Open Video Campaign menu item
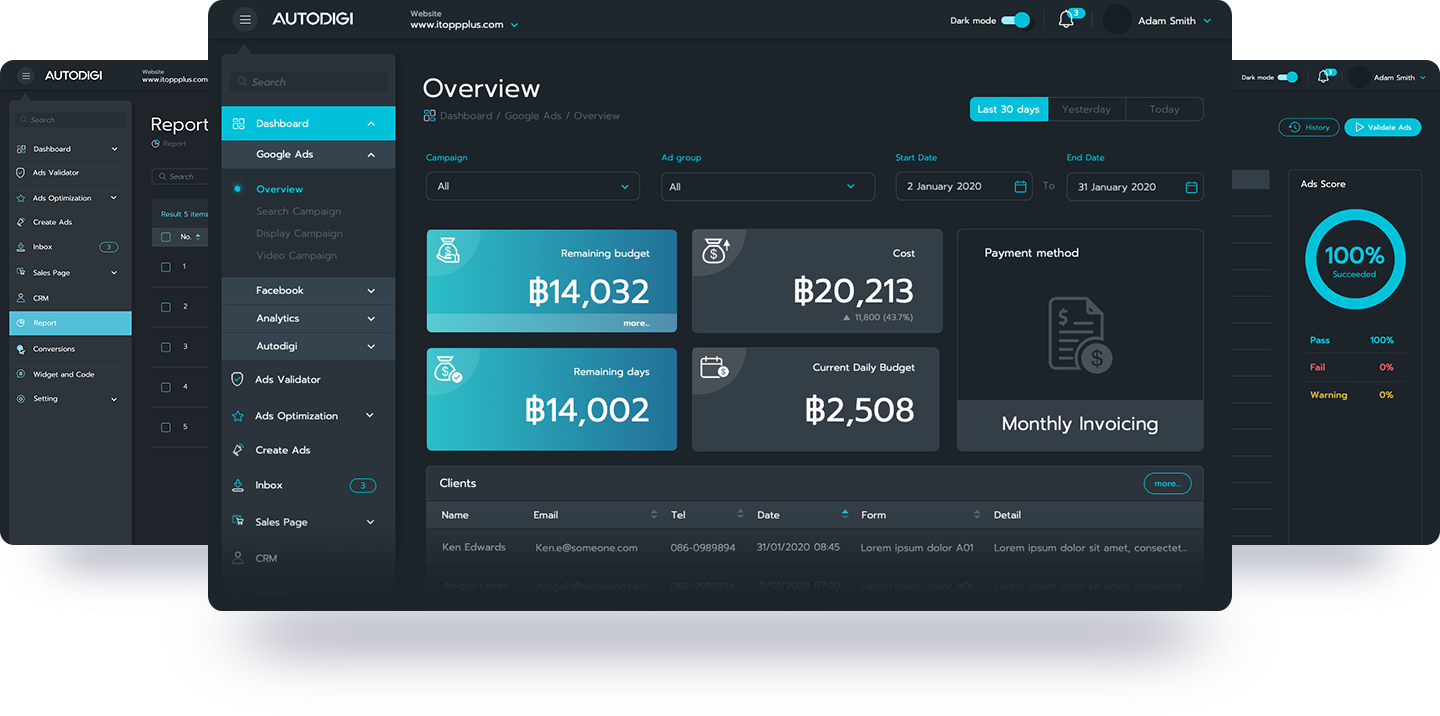 296,256
